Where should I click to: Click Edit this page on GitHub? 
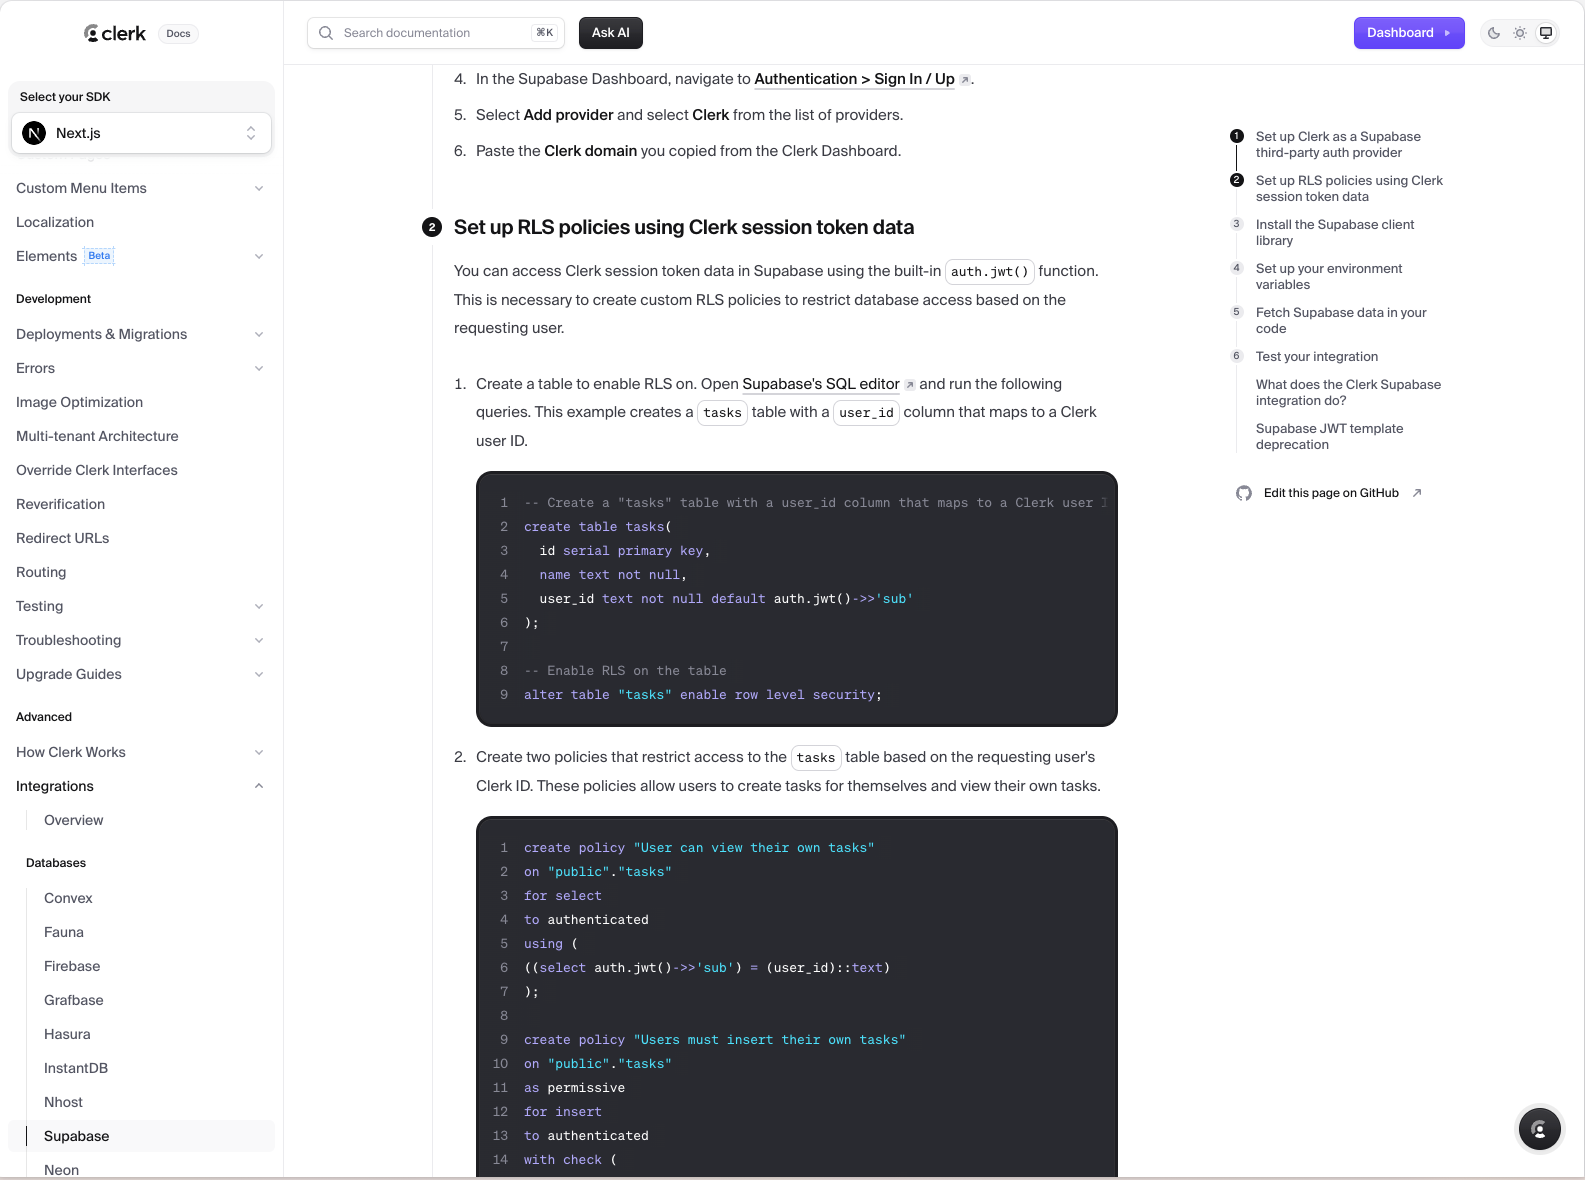(1331, 493)
